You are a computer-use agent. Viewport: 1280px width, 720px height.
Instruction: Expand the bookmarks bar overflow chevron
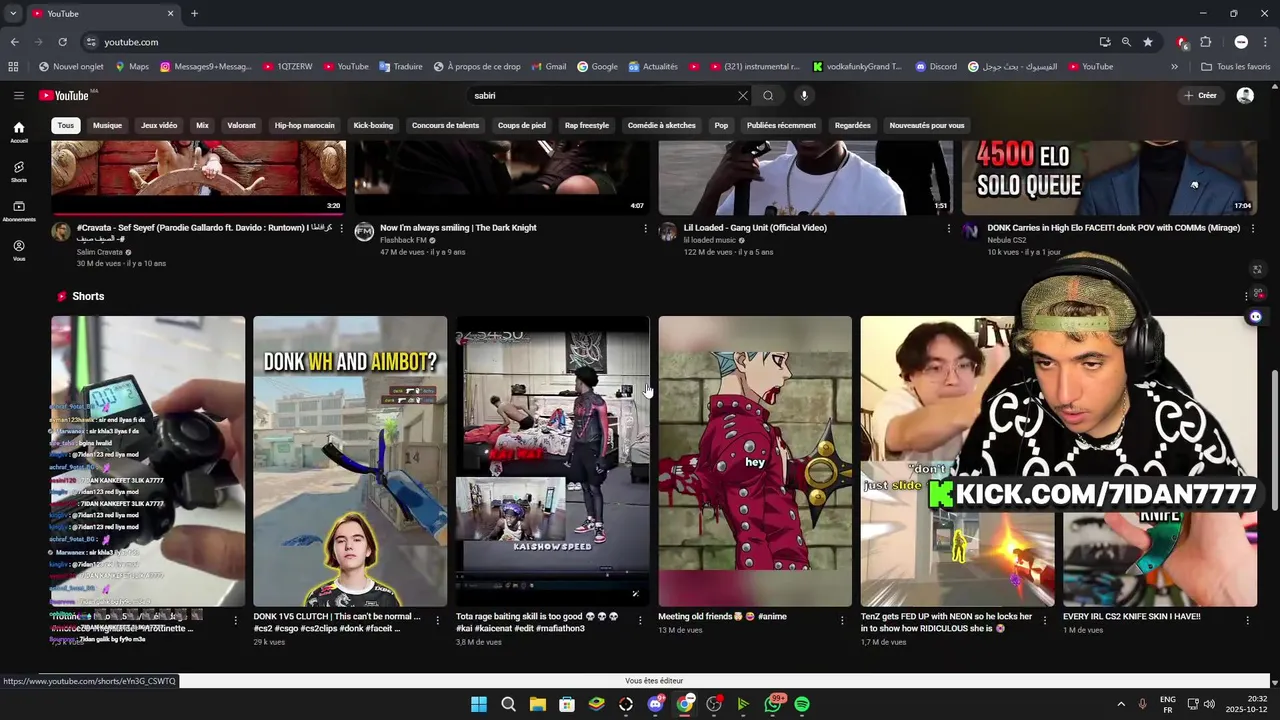(1174, 67)
